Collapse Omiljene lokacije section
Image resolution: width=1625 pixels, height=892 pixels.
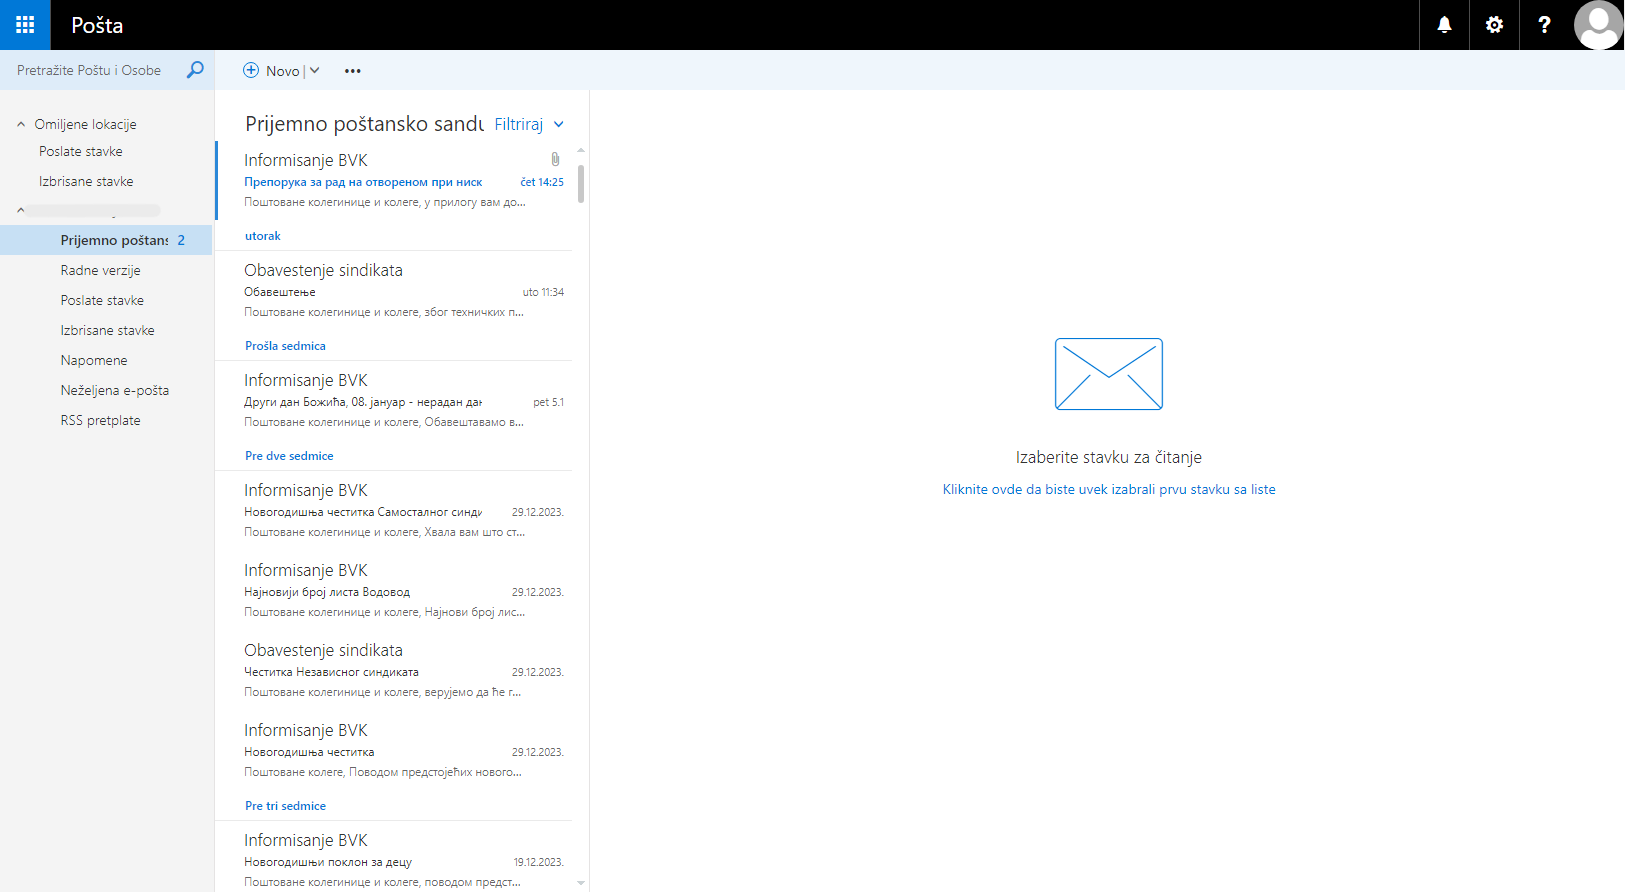click(21, 124)
